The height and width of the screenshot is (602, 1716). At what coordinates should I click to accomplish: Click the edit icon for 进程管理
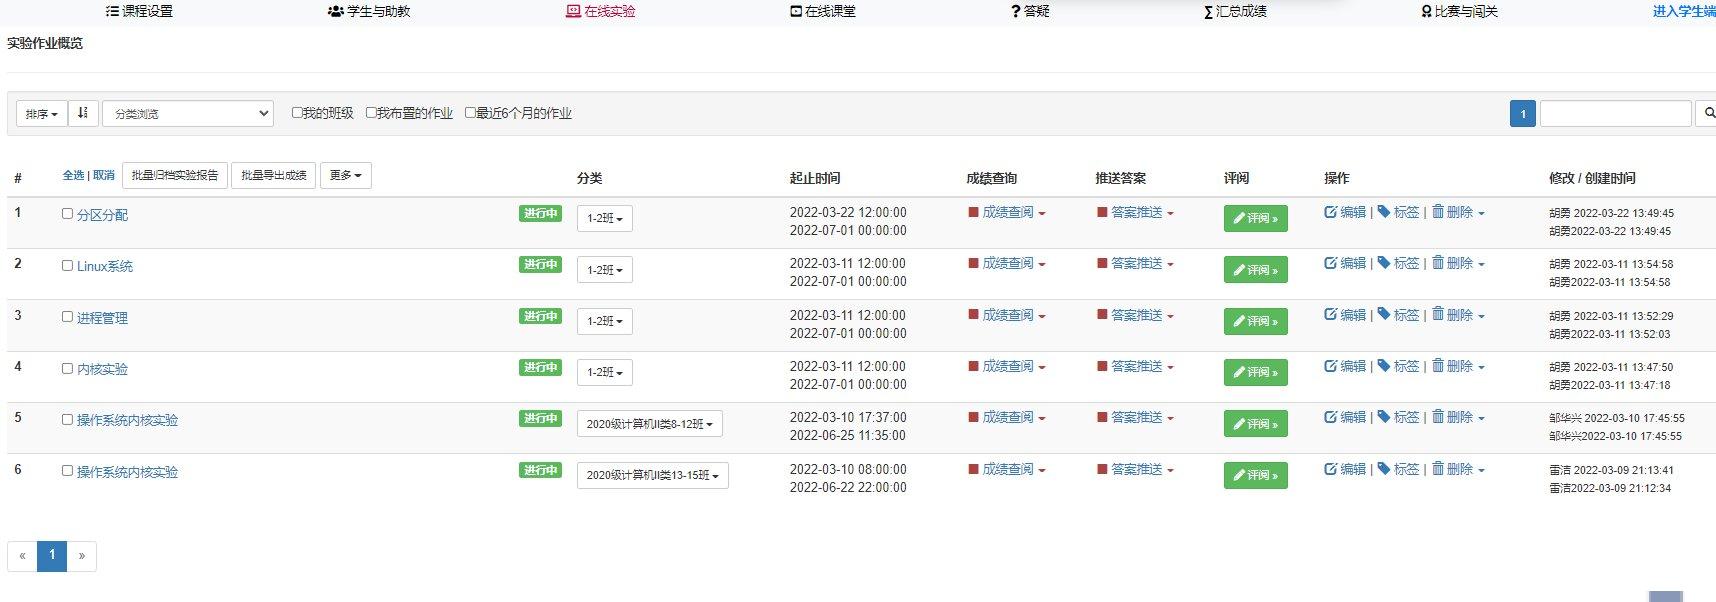click(x=1330, y=315)
